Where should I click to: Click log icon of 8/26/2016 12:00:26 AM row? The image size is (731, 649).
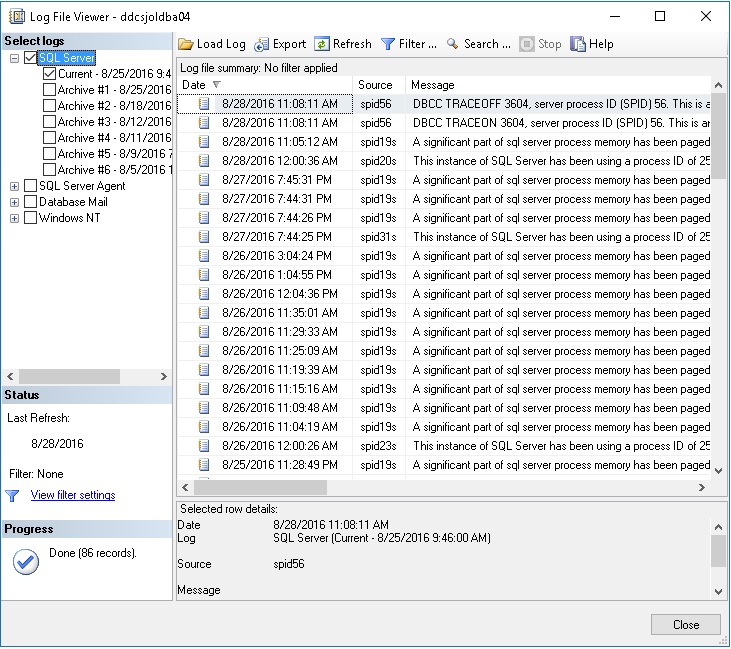tap(204, 446)
